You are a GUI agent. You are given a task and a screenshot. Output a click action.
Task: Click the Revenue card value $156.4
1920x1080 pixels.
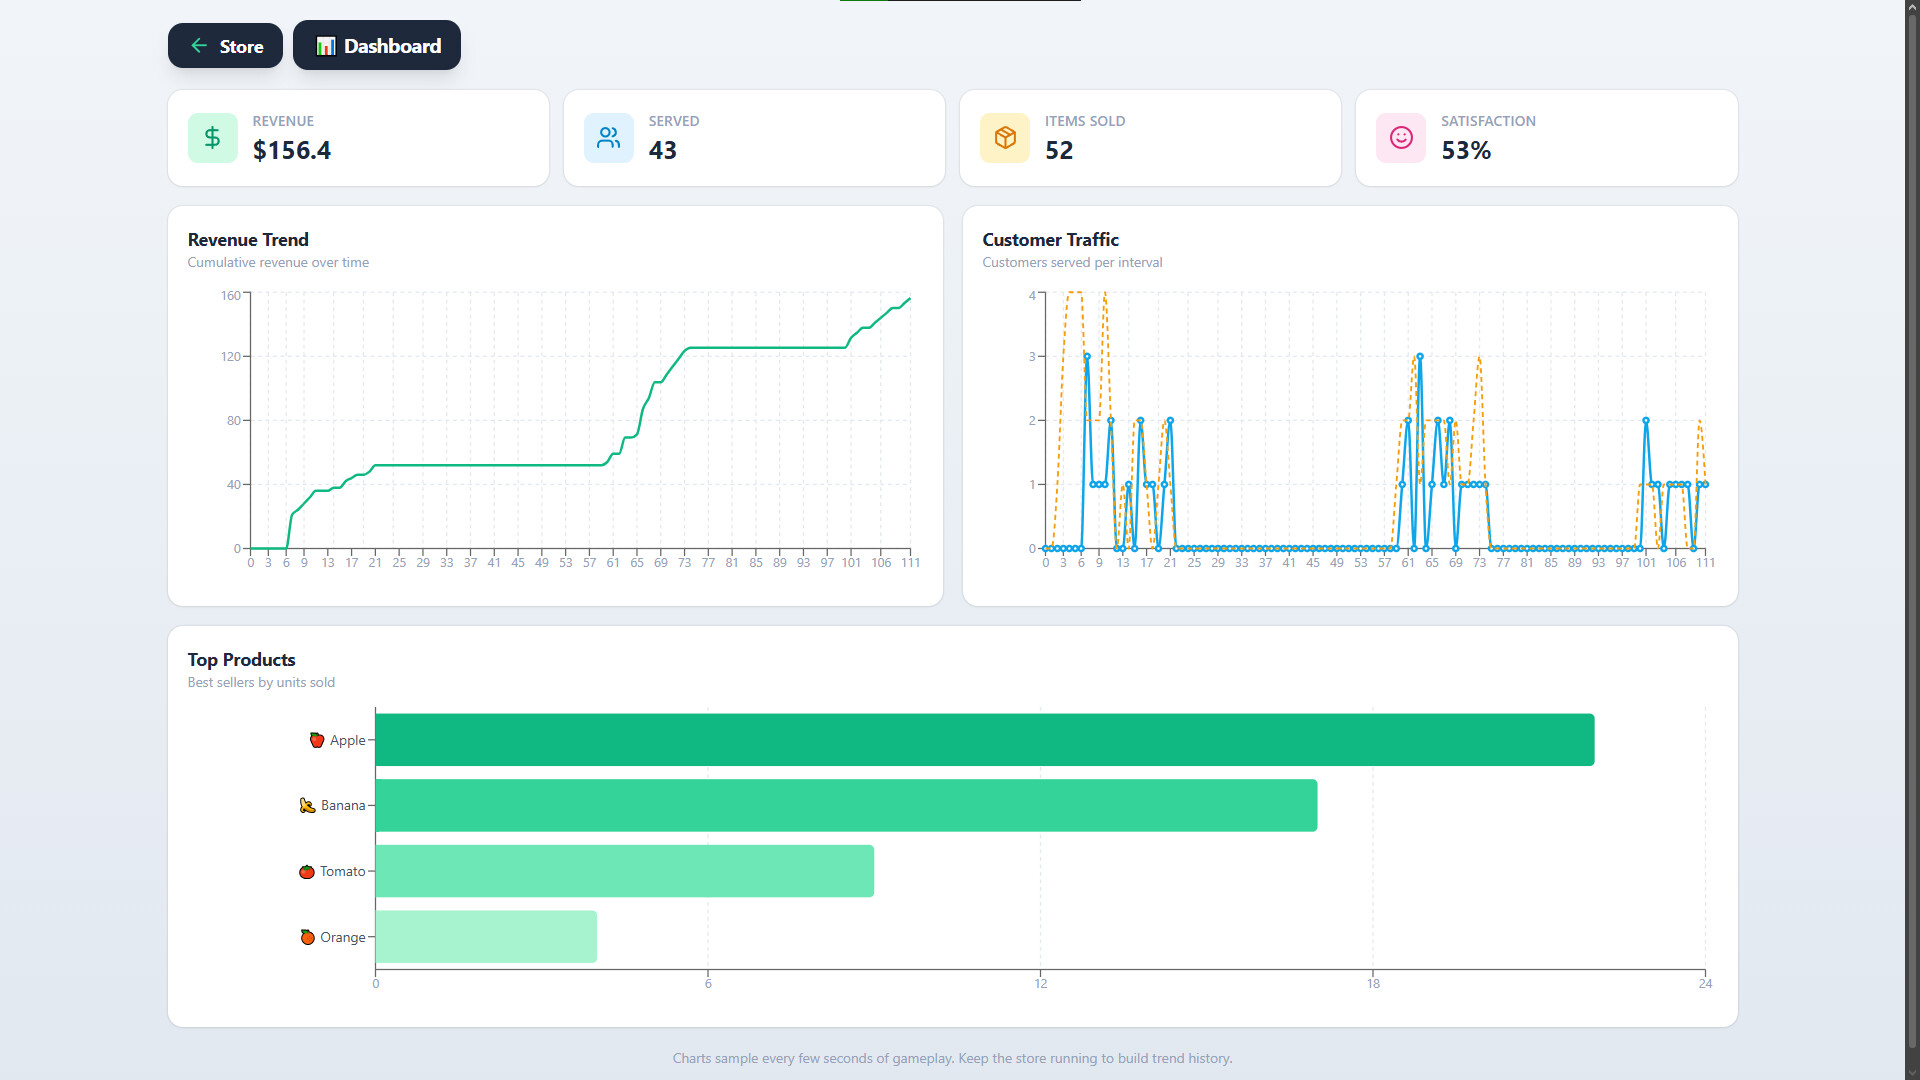[x=292, y=150]
